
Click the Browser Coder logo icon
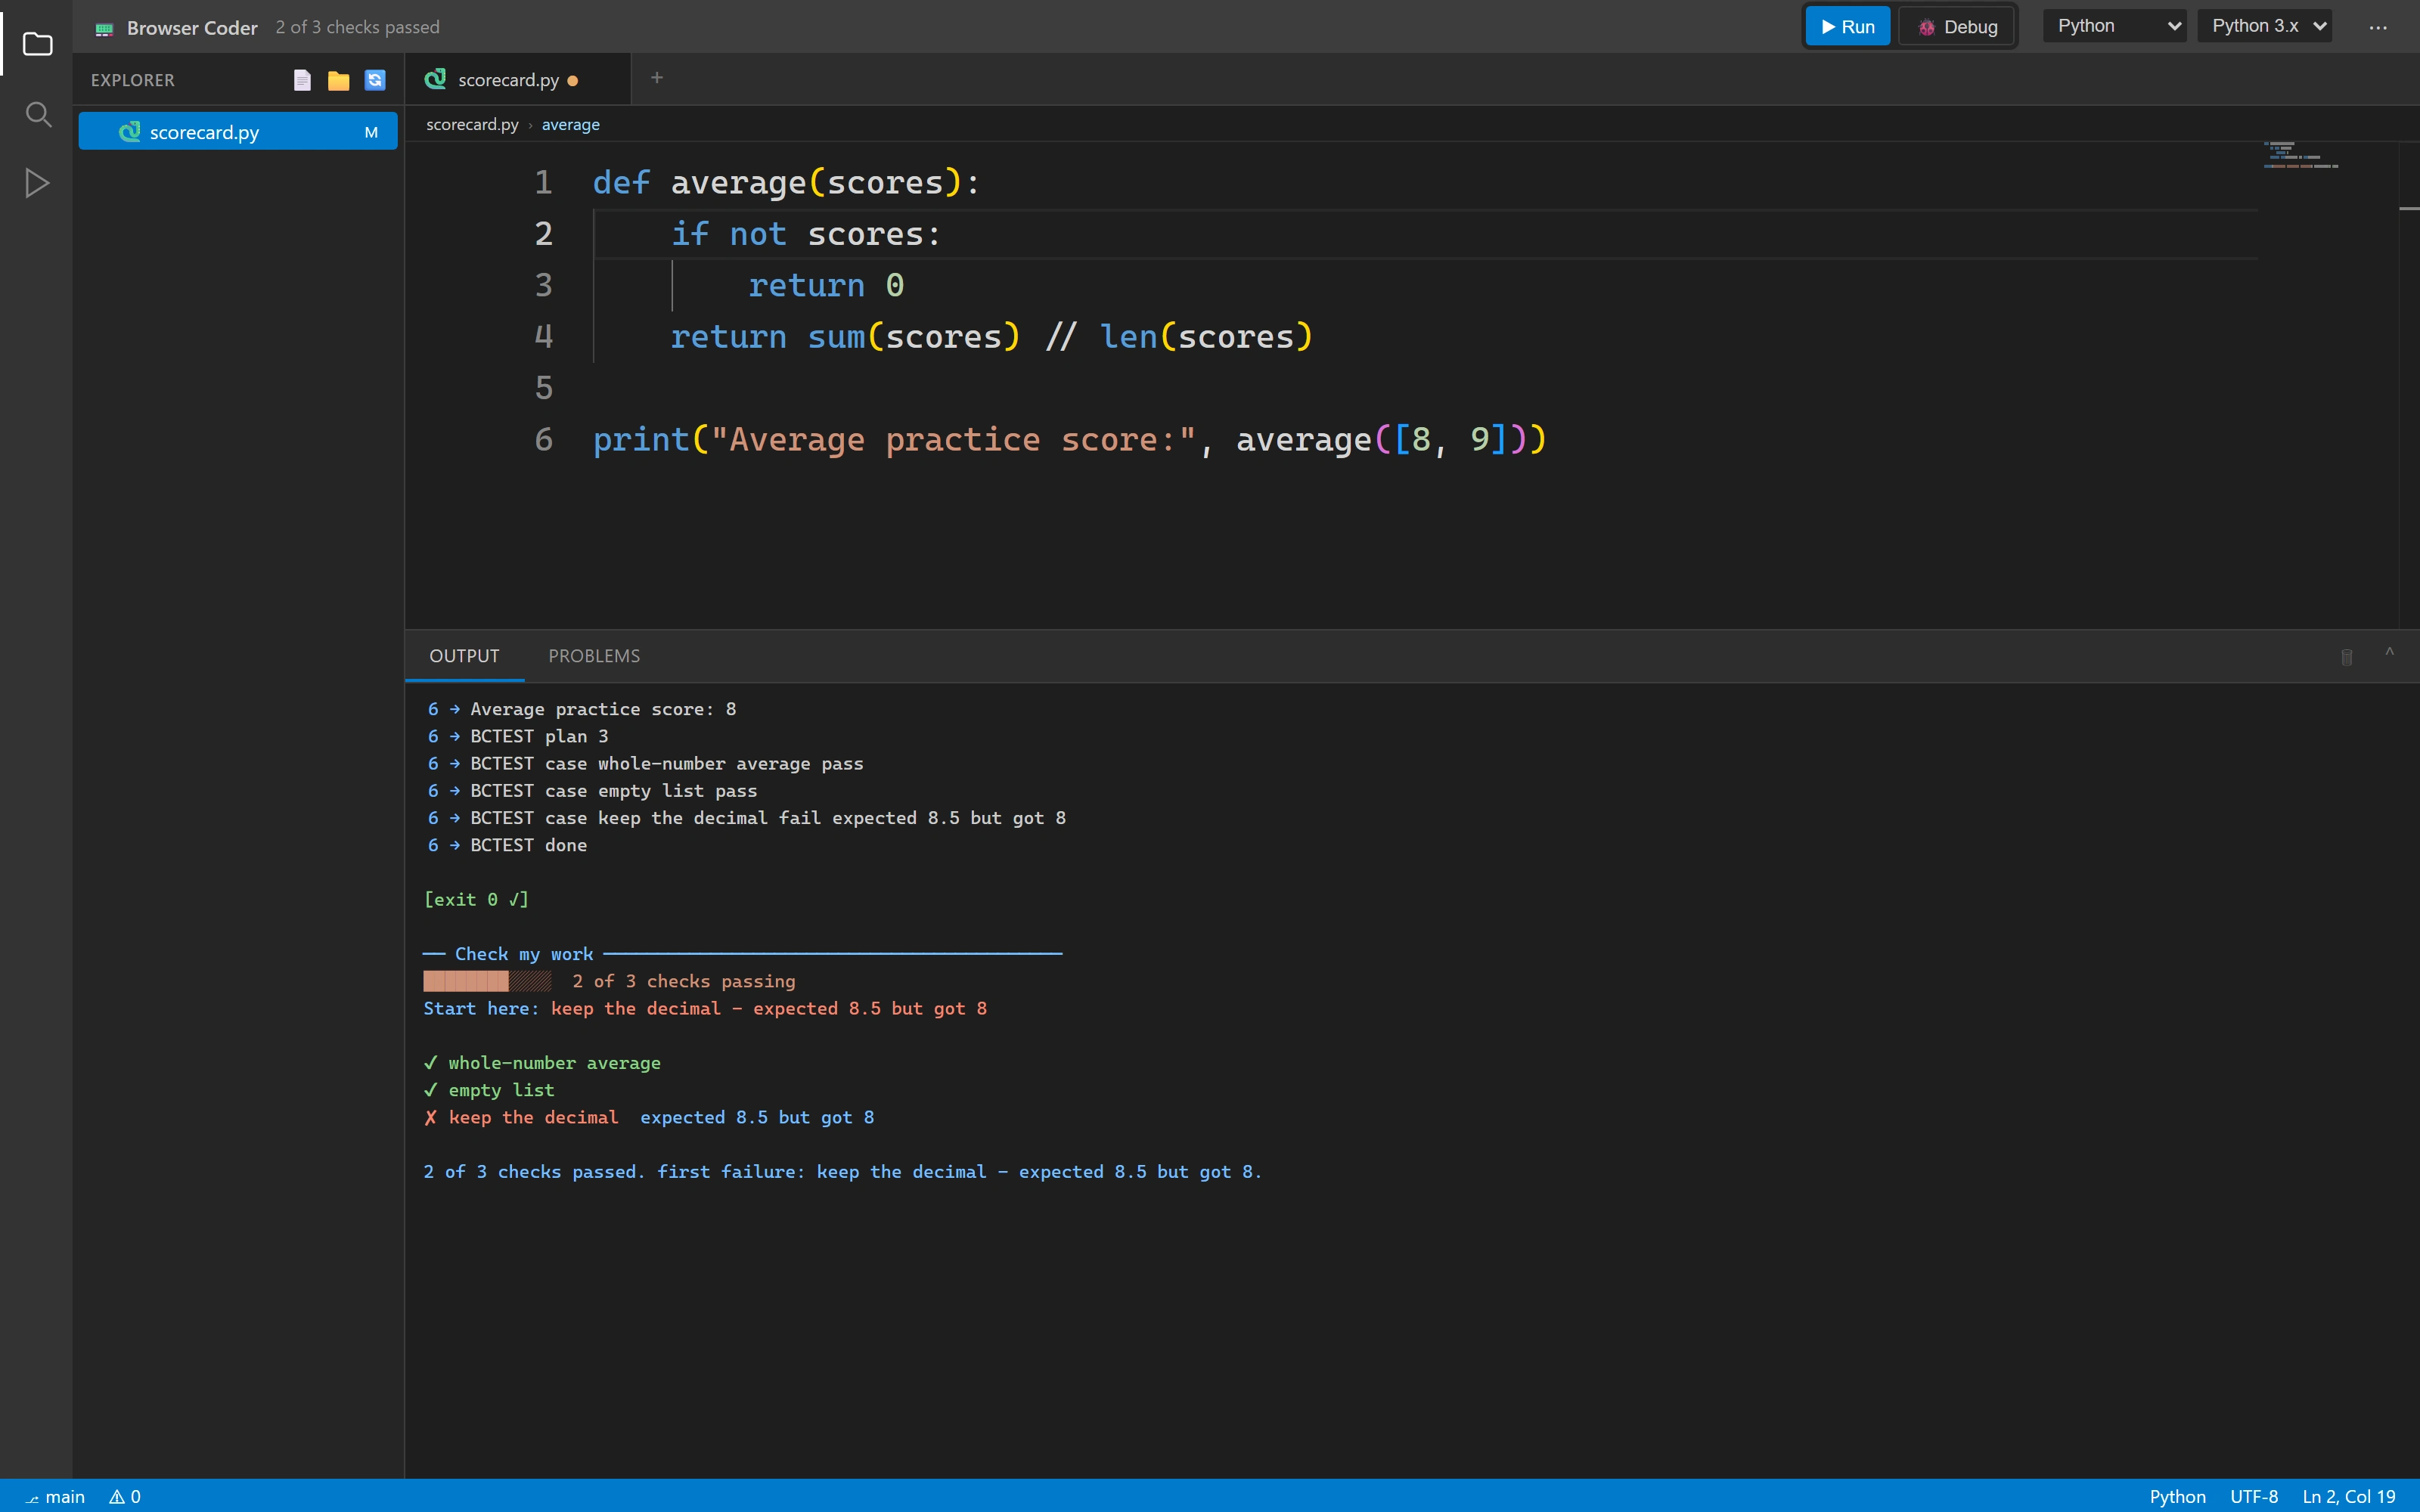tap(104, 28)
